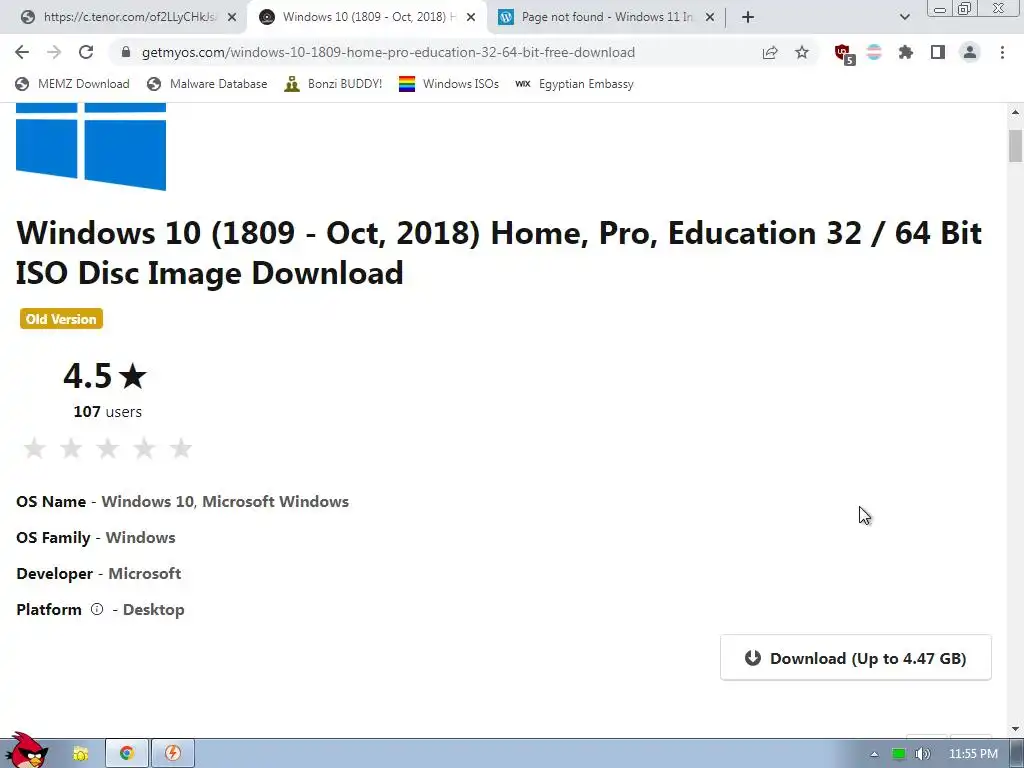The height and width of the screenshot is (768, 1024).
Task: Open the Microsoft Windows link
Action: coord(275,502)
